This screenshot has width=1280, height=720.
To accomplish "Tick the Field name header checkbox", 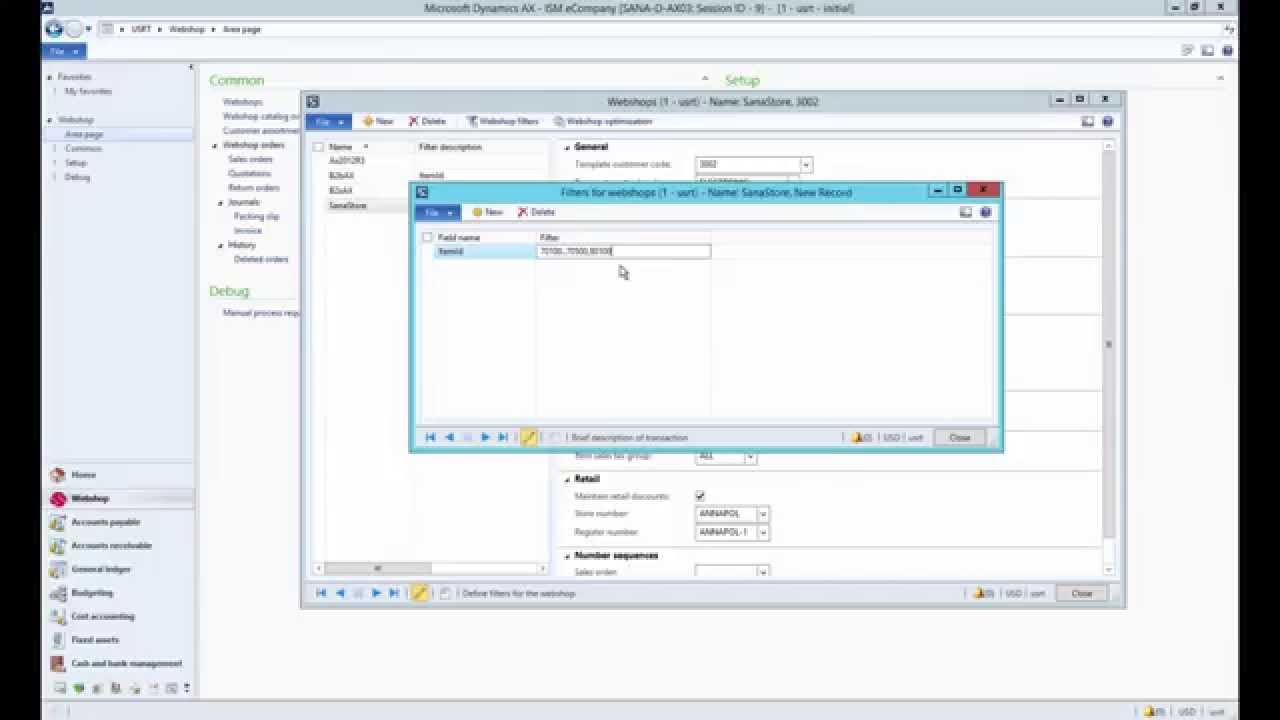I will pos(427,237).
